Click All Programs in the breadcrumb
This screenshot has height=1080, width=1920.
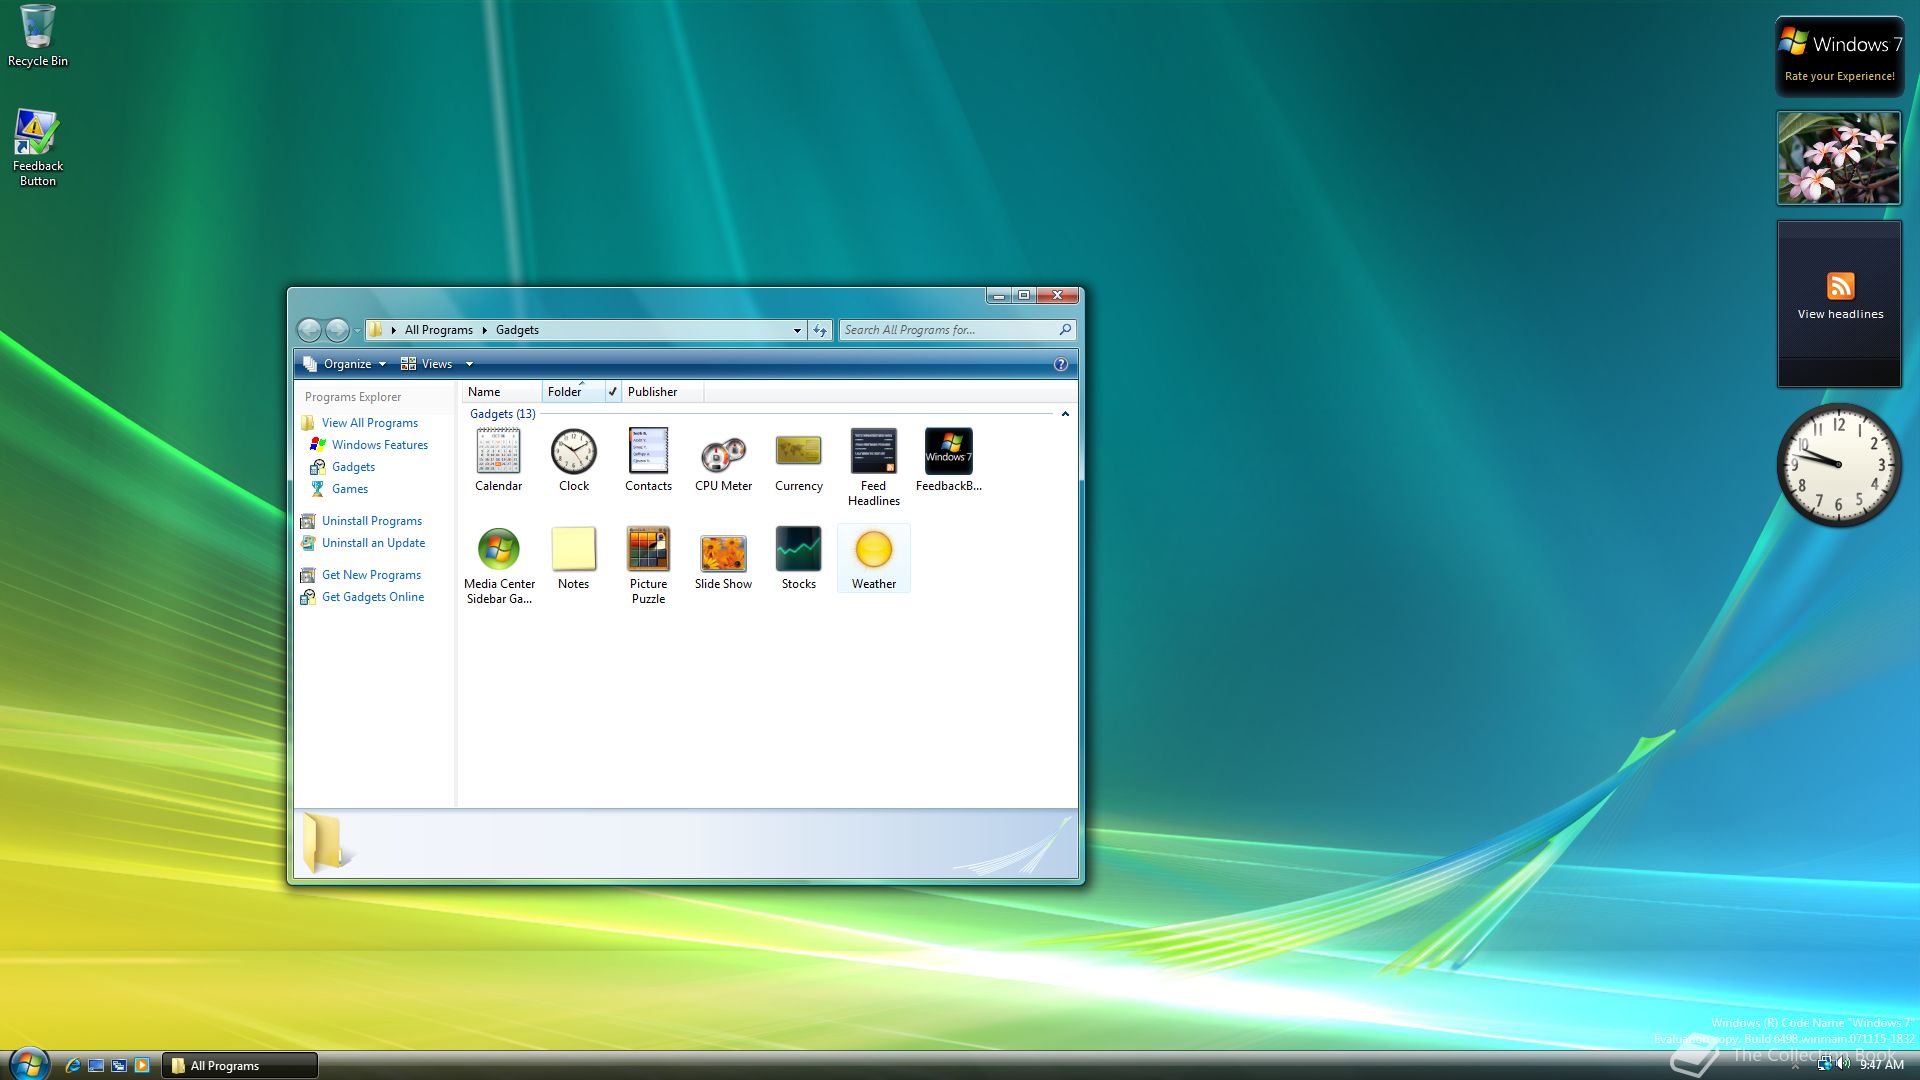click(x=438, y=330)
